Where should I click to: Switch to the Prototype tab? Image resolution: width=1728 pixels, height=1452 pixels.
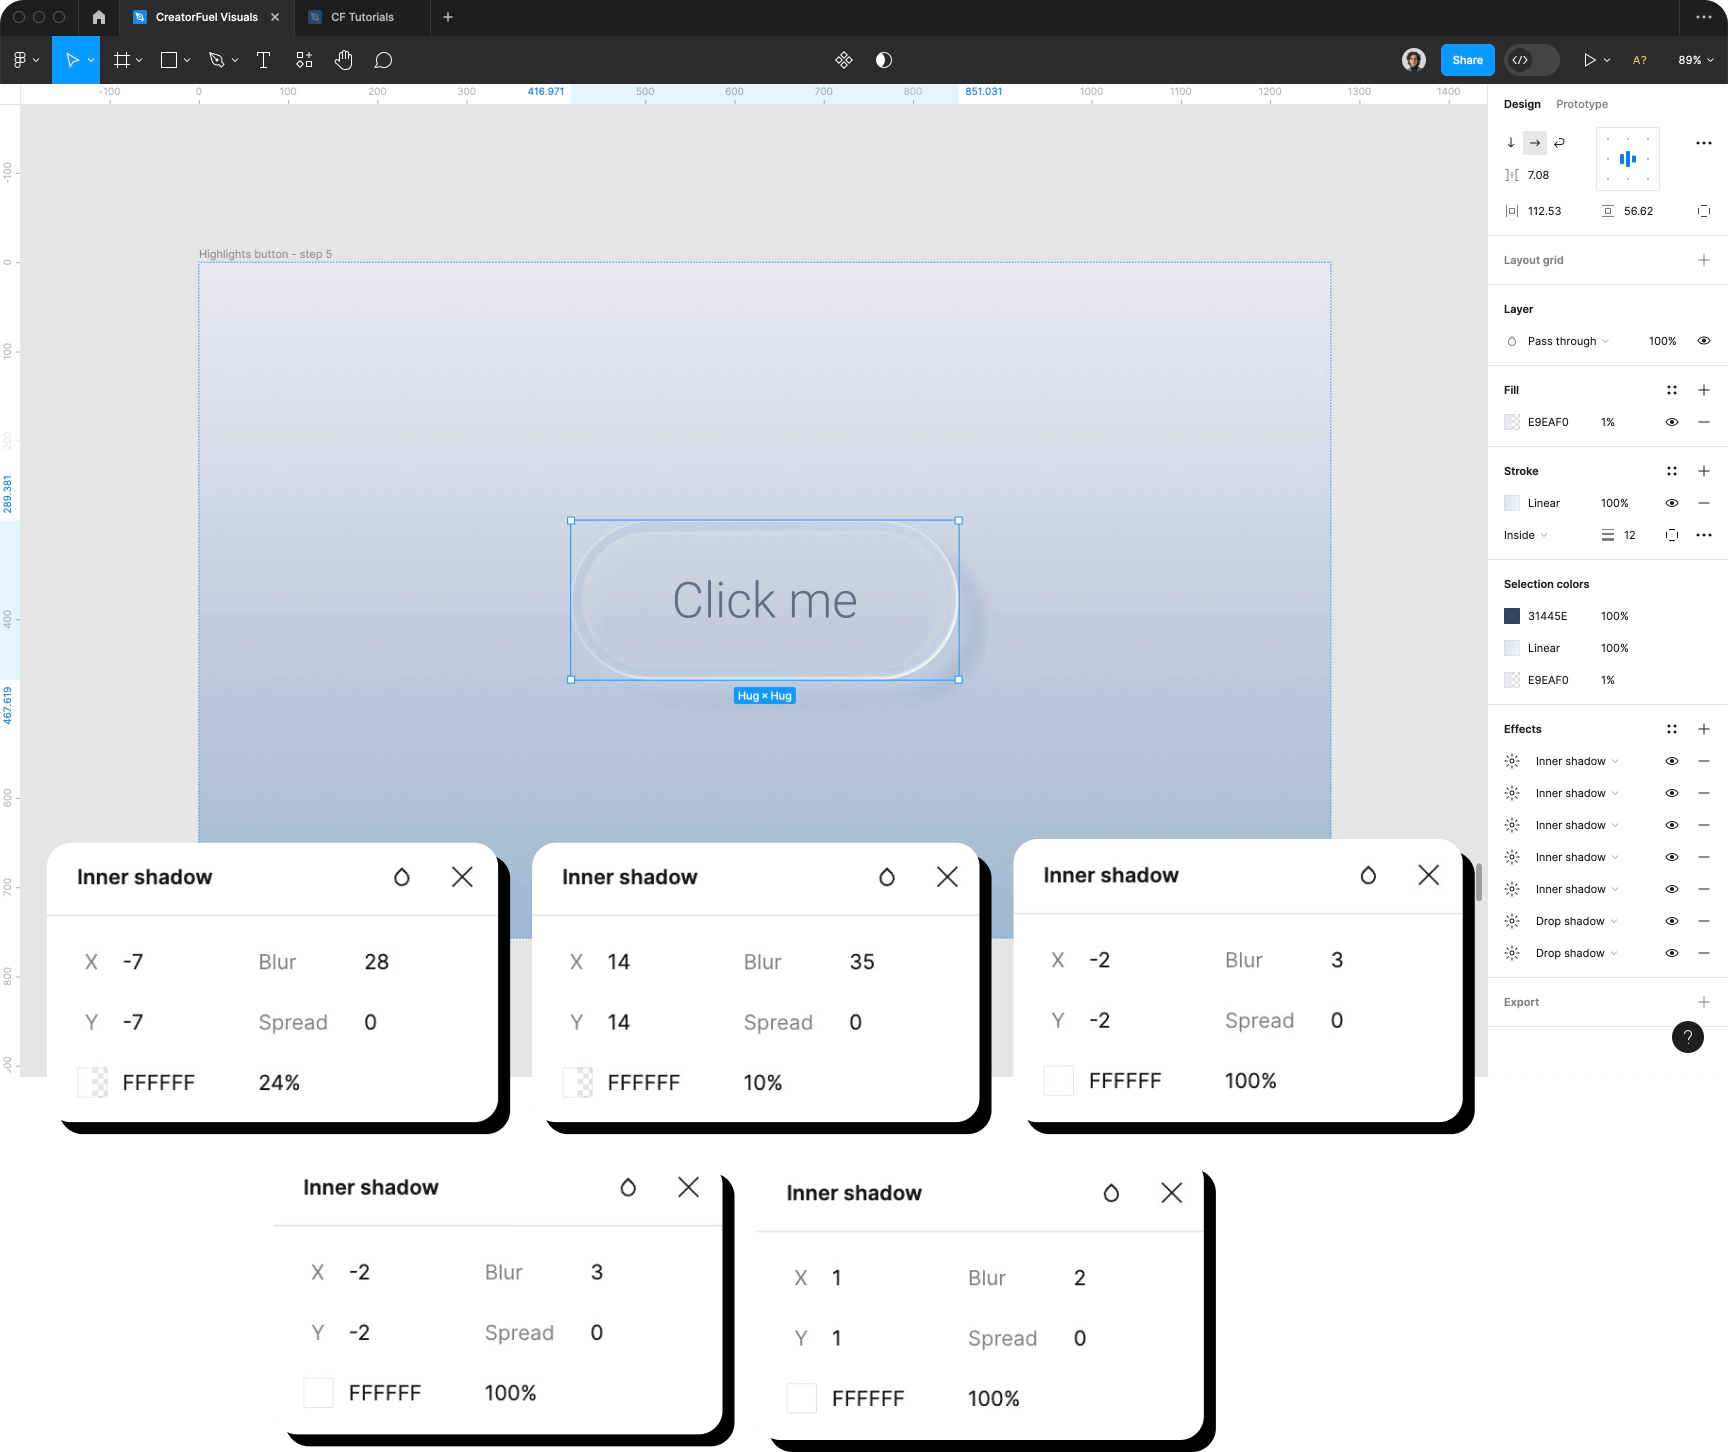1582,104
